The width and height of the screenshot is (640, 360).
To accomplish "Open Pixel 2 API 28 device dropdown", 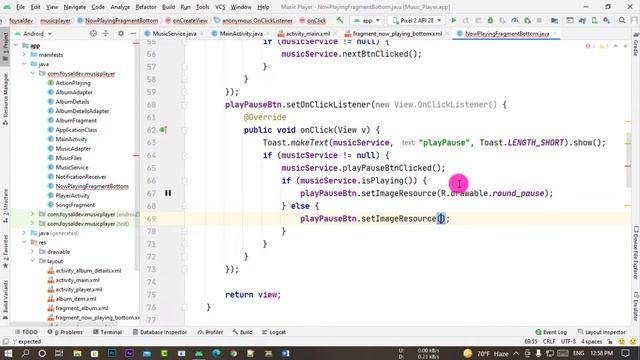I will point(416,20).
